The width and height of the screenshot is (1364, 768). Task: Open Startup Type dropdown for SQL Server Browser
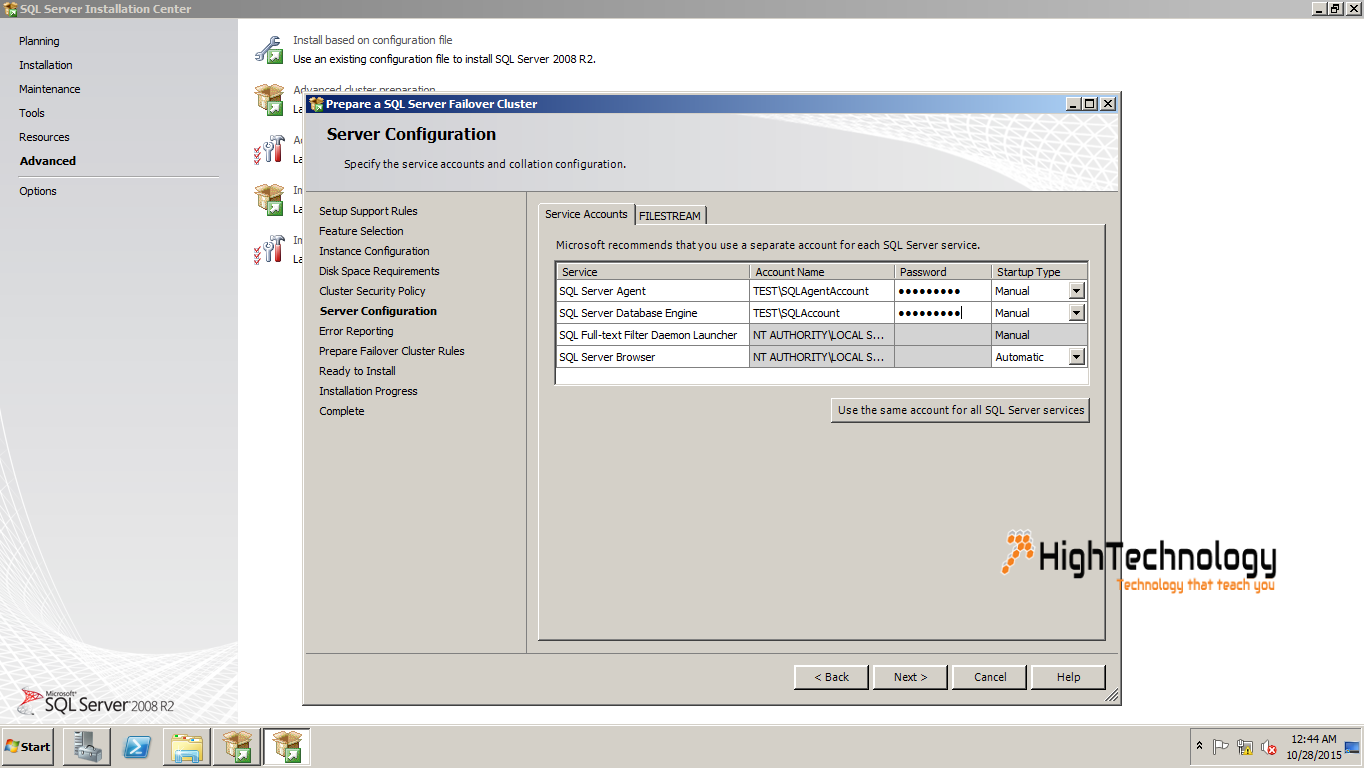click(x=1076, y=357)
